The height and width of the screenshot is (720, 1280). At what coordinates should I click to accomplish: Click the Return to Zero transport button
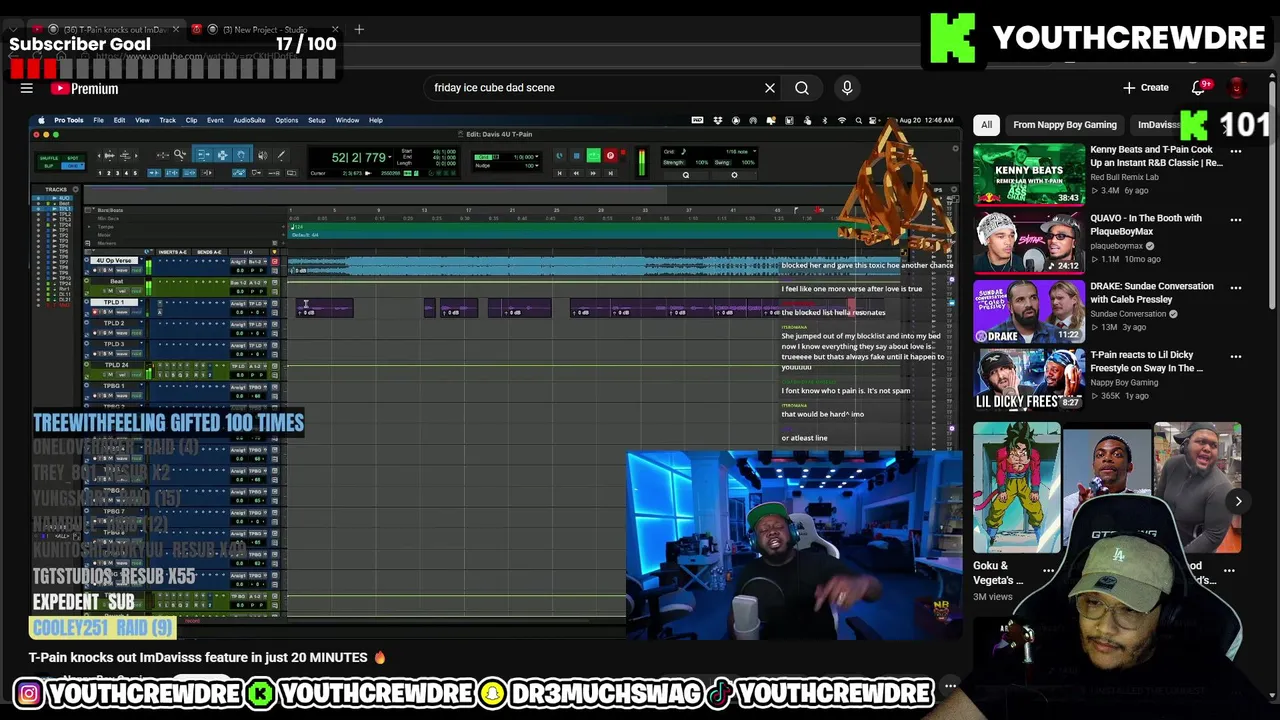(x=559, y=173)
